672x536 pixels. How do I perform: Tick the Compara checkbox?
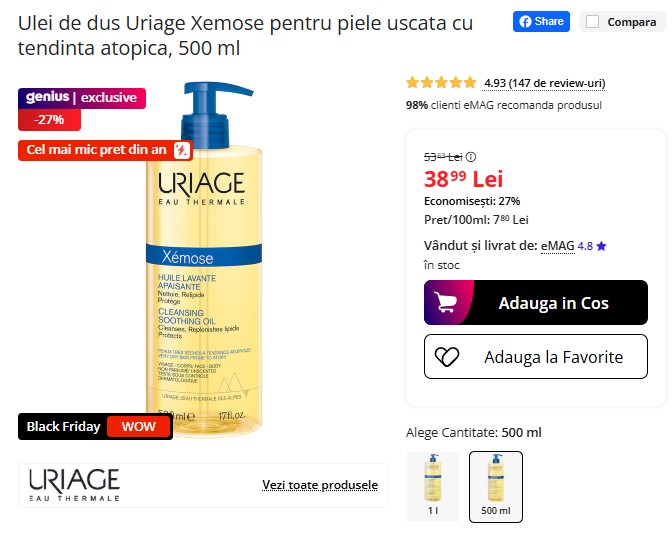pos(592,21)
